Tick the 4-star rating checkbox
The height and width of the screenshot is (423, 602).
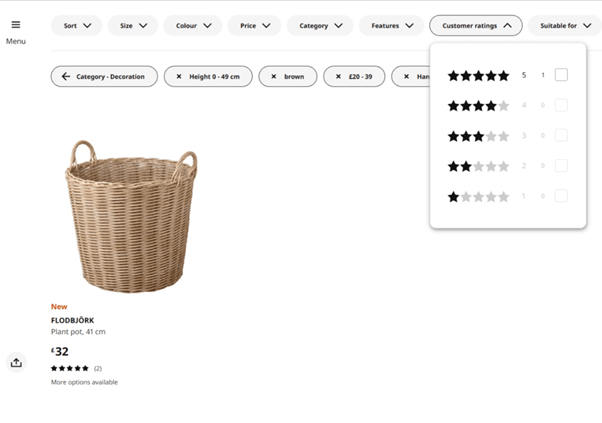[561, 105]
